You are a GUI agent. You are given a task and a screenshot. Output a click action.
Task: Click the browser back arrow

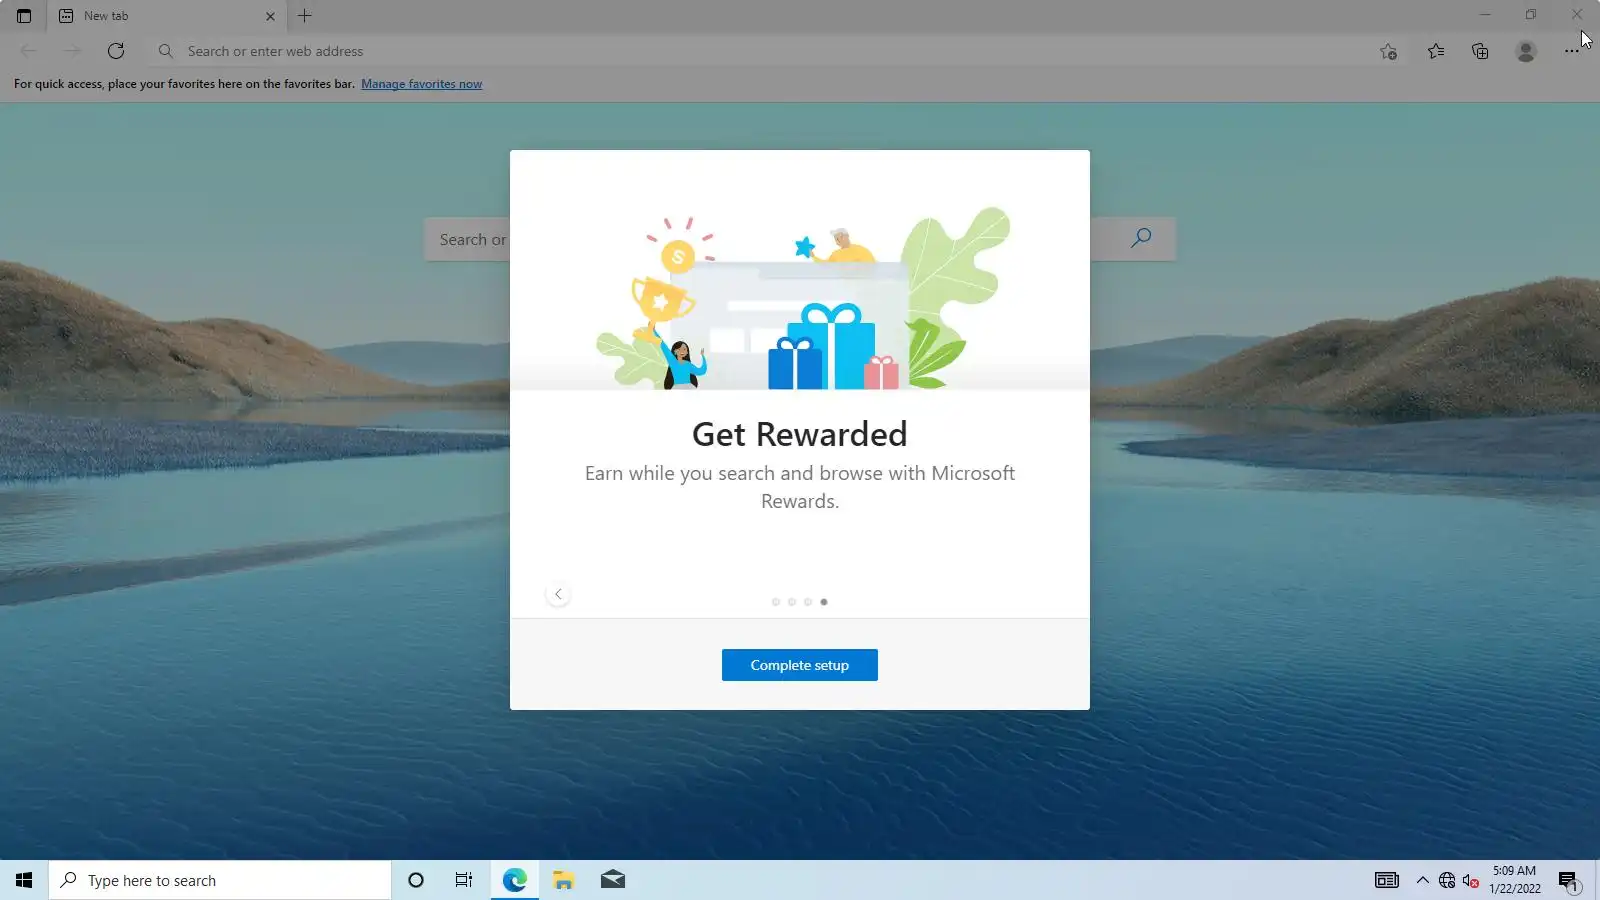pos(28,51)
